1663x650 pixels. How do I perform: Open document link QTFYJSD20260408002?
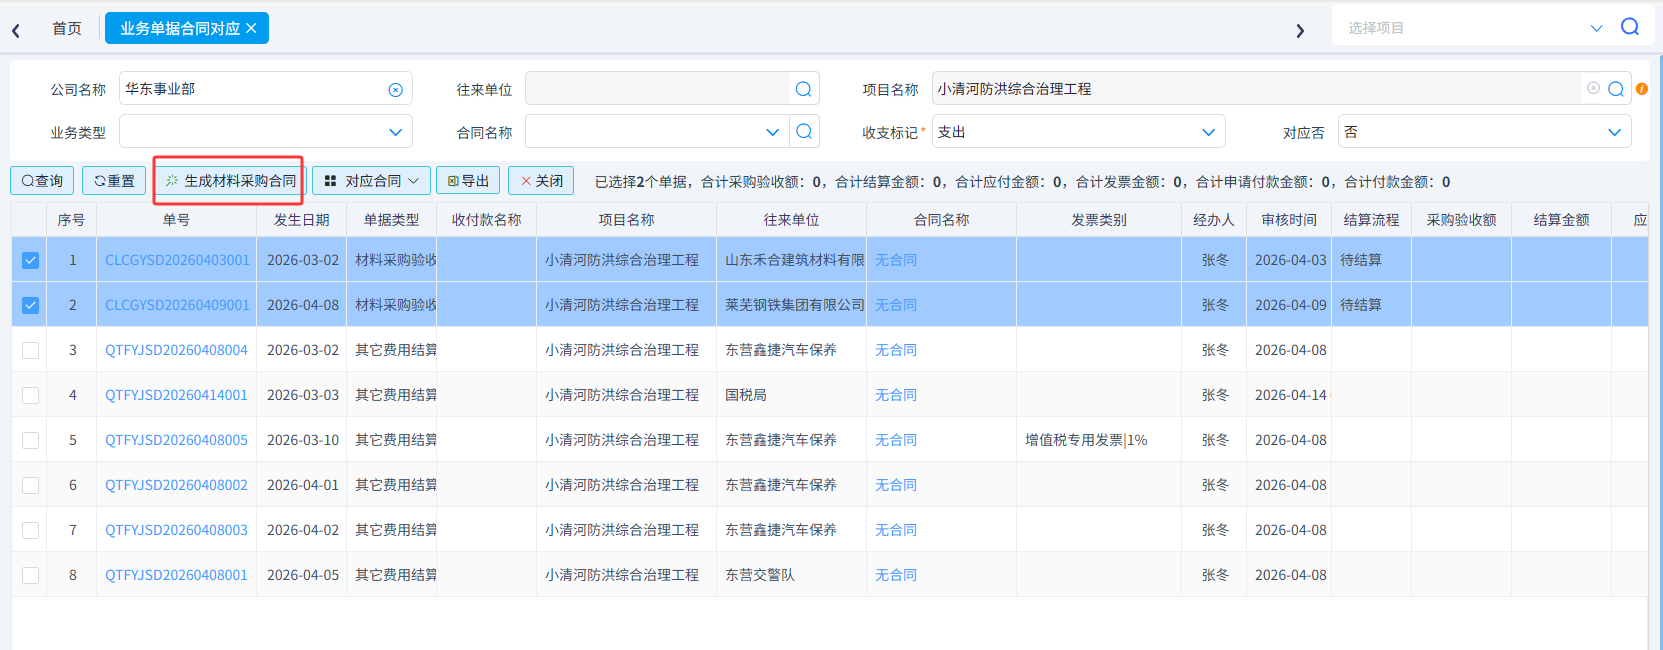point(176,485)
